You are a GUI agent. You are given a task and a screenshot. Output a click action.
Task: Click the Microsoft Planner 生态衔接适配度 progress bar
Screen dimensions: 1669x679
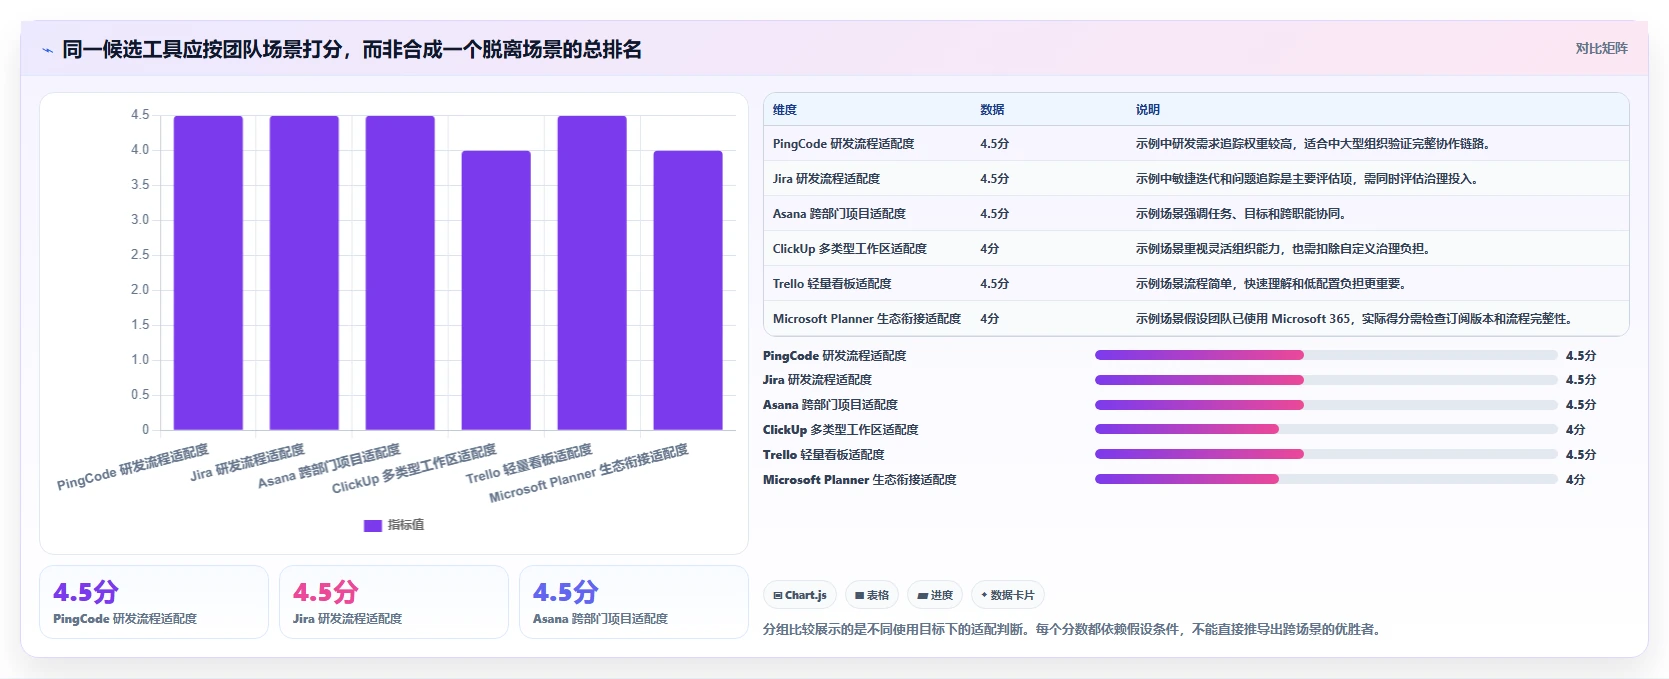1326,479
